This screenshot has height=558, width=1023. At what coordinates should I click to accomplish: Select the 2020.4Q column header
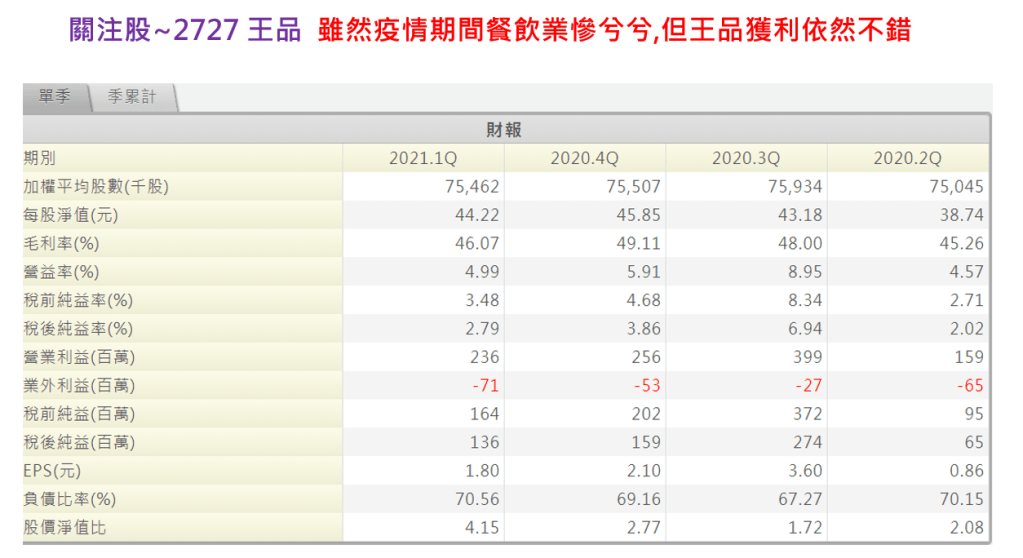585,158
